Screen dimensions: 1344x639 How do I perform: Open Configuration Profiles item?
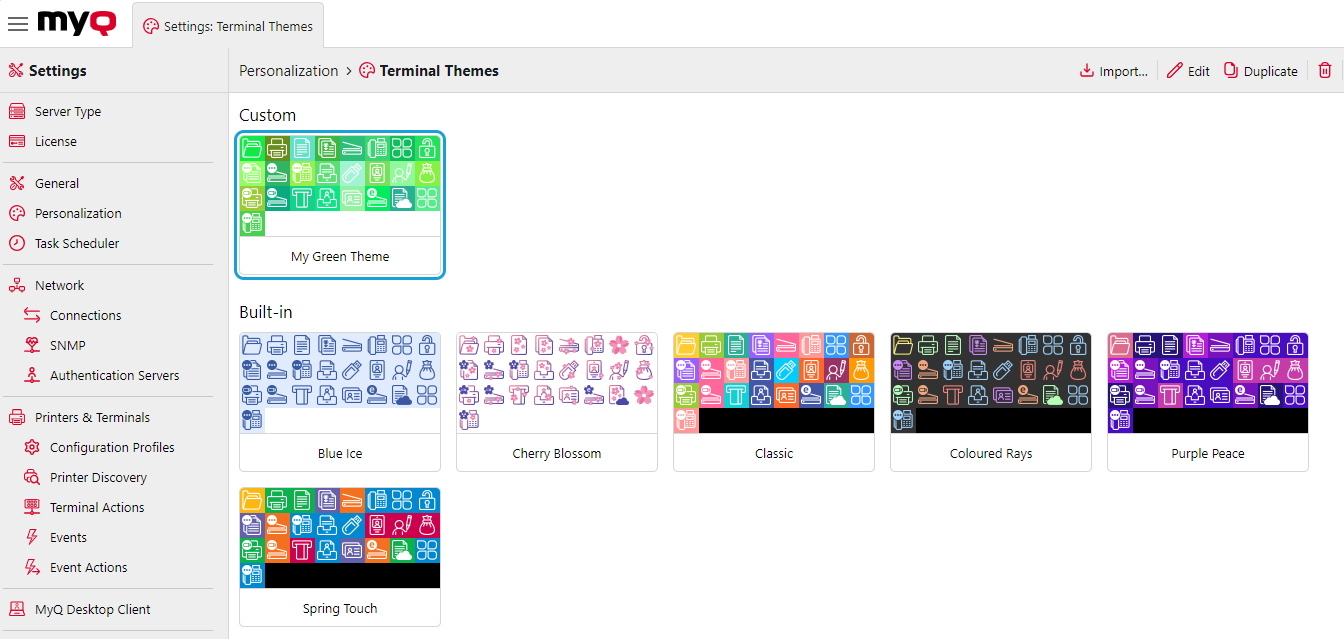[x=112, y=448]
